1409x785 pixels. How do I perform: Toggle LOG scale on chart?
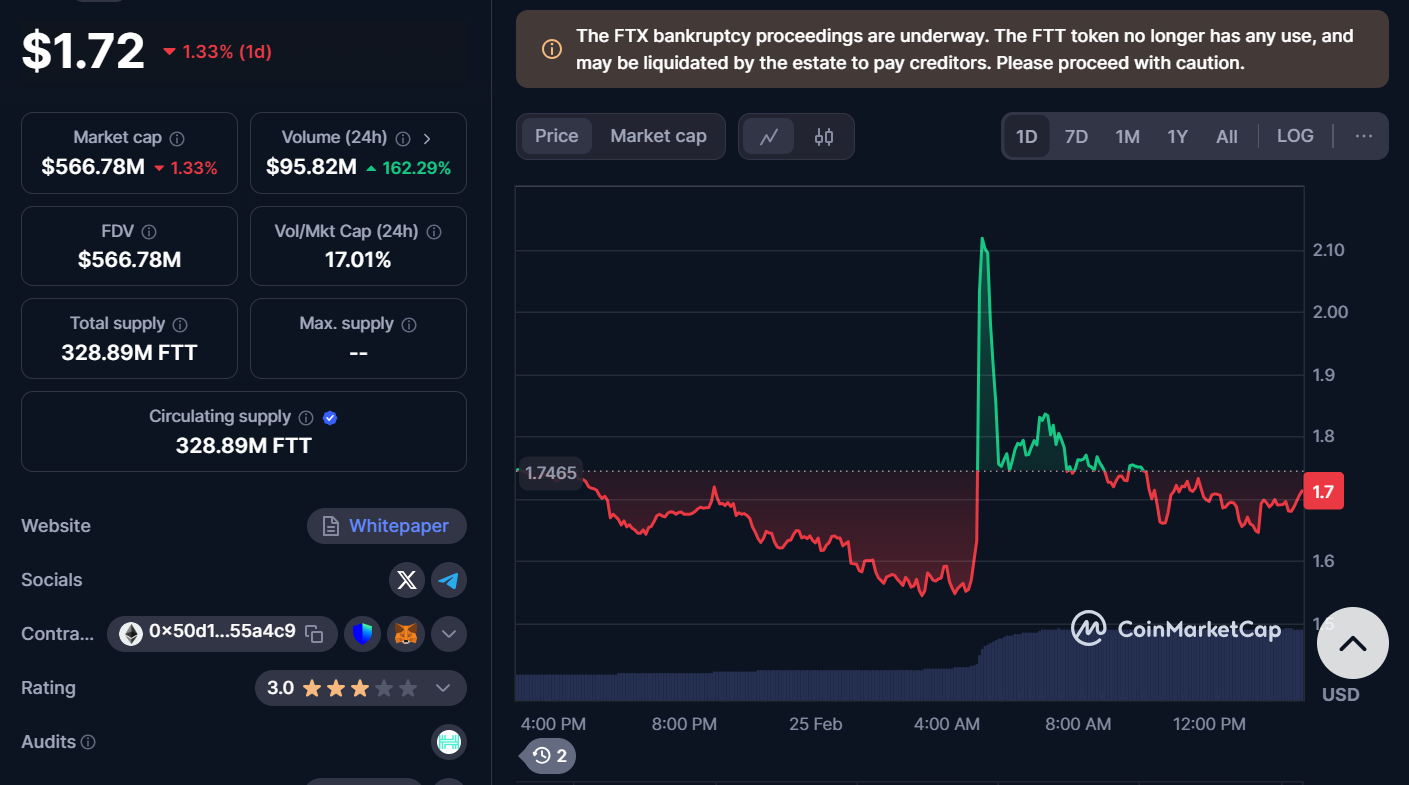tap(1295, 136)
